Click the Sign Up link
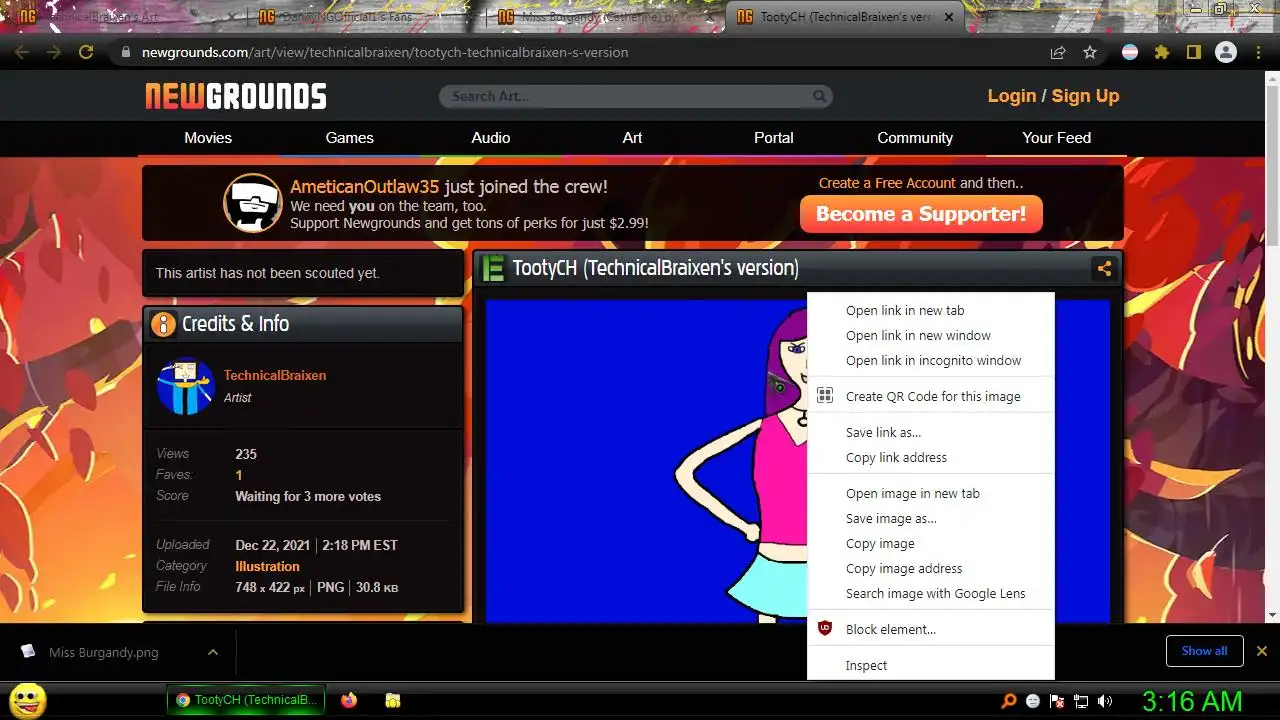The image size is (1280, 720). pyautogui.click(x=1085, y=96)
